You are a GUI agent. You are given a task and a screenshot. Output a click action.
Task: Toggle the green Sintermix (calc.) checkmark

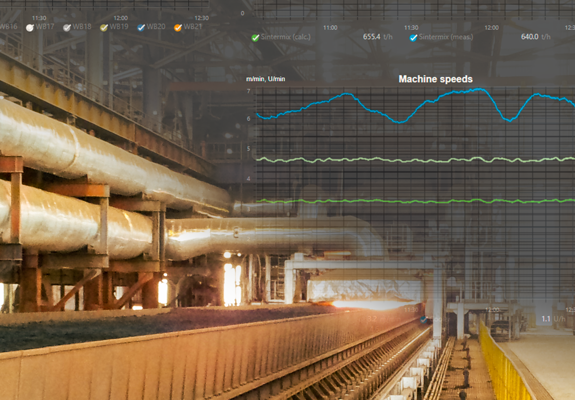click(255, 38)
